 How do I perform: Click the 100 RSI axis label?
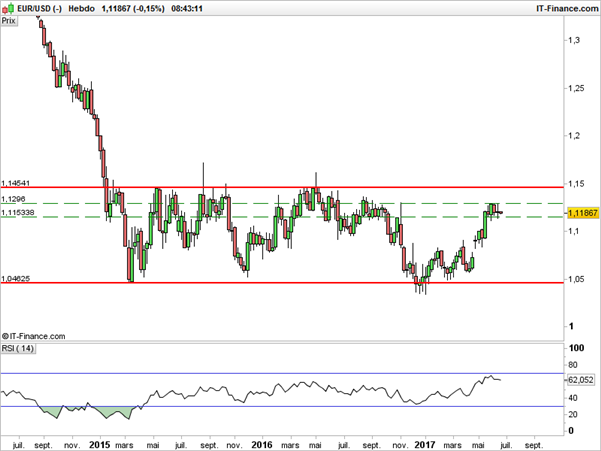576,348
